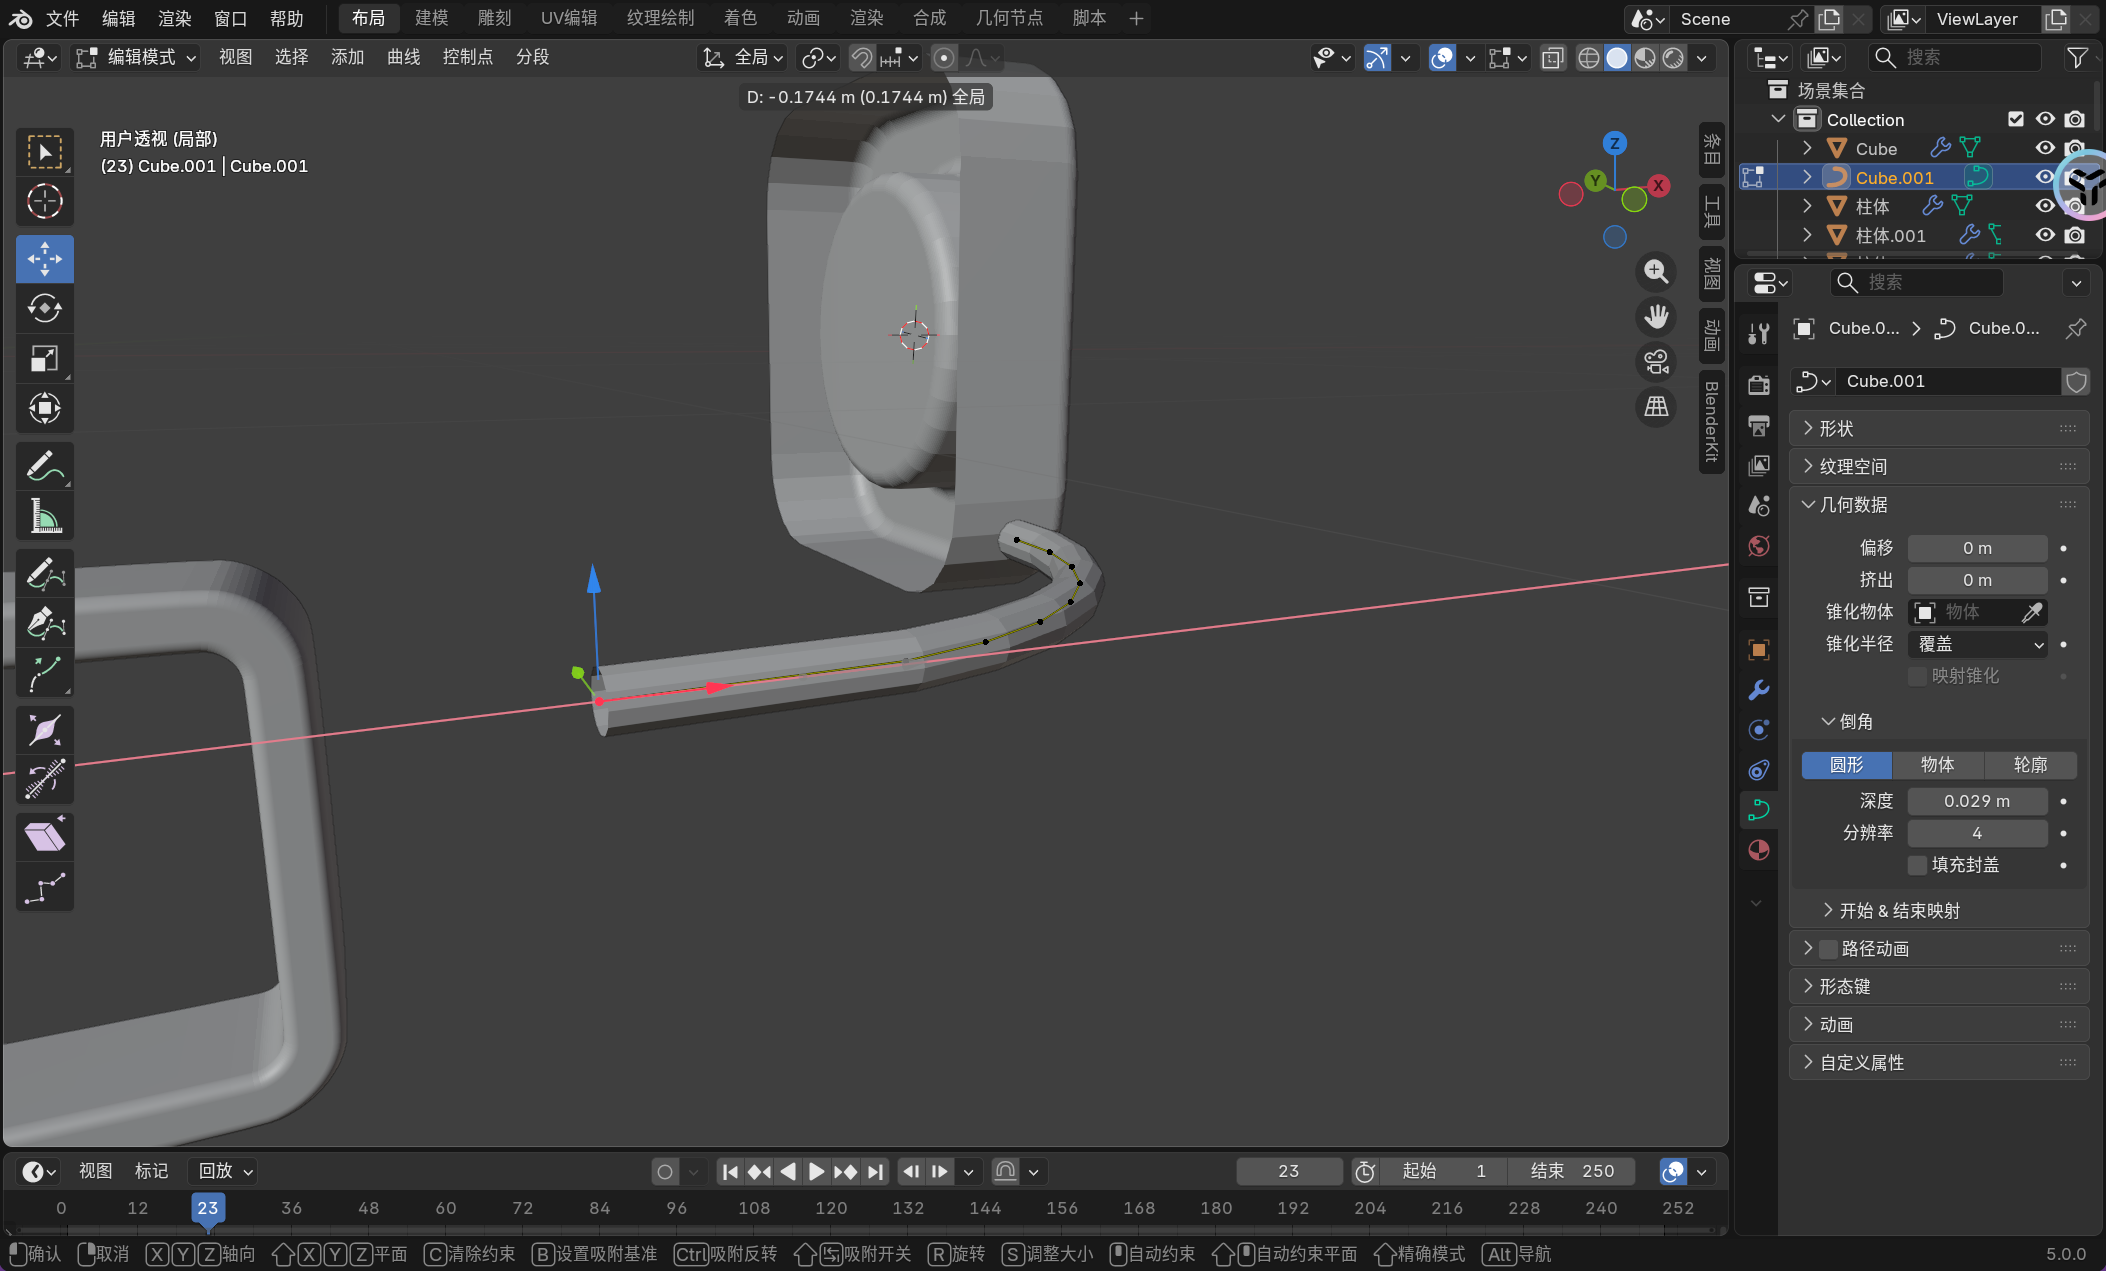Open the 锥化半径 覆盖 dropdown
The width and height of the screenshot is (2106, 1271).
(1977, 644)
